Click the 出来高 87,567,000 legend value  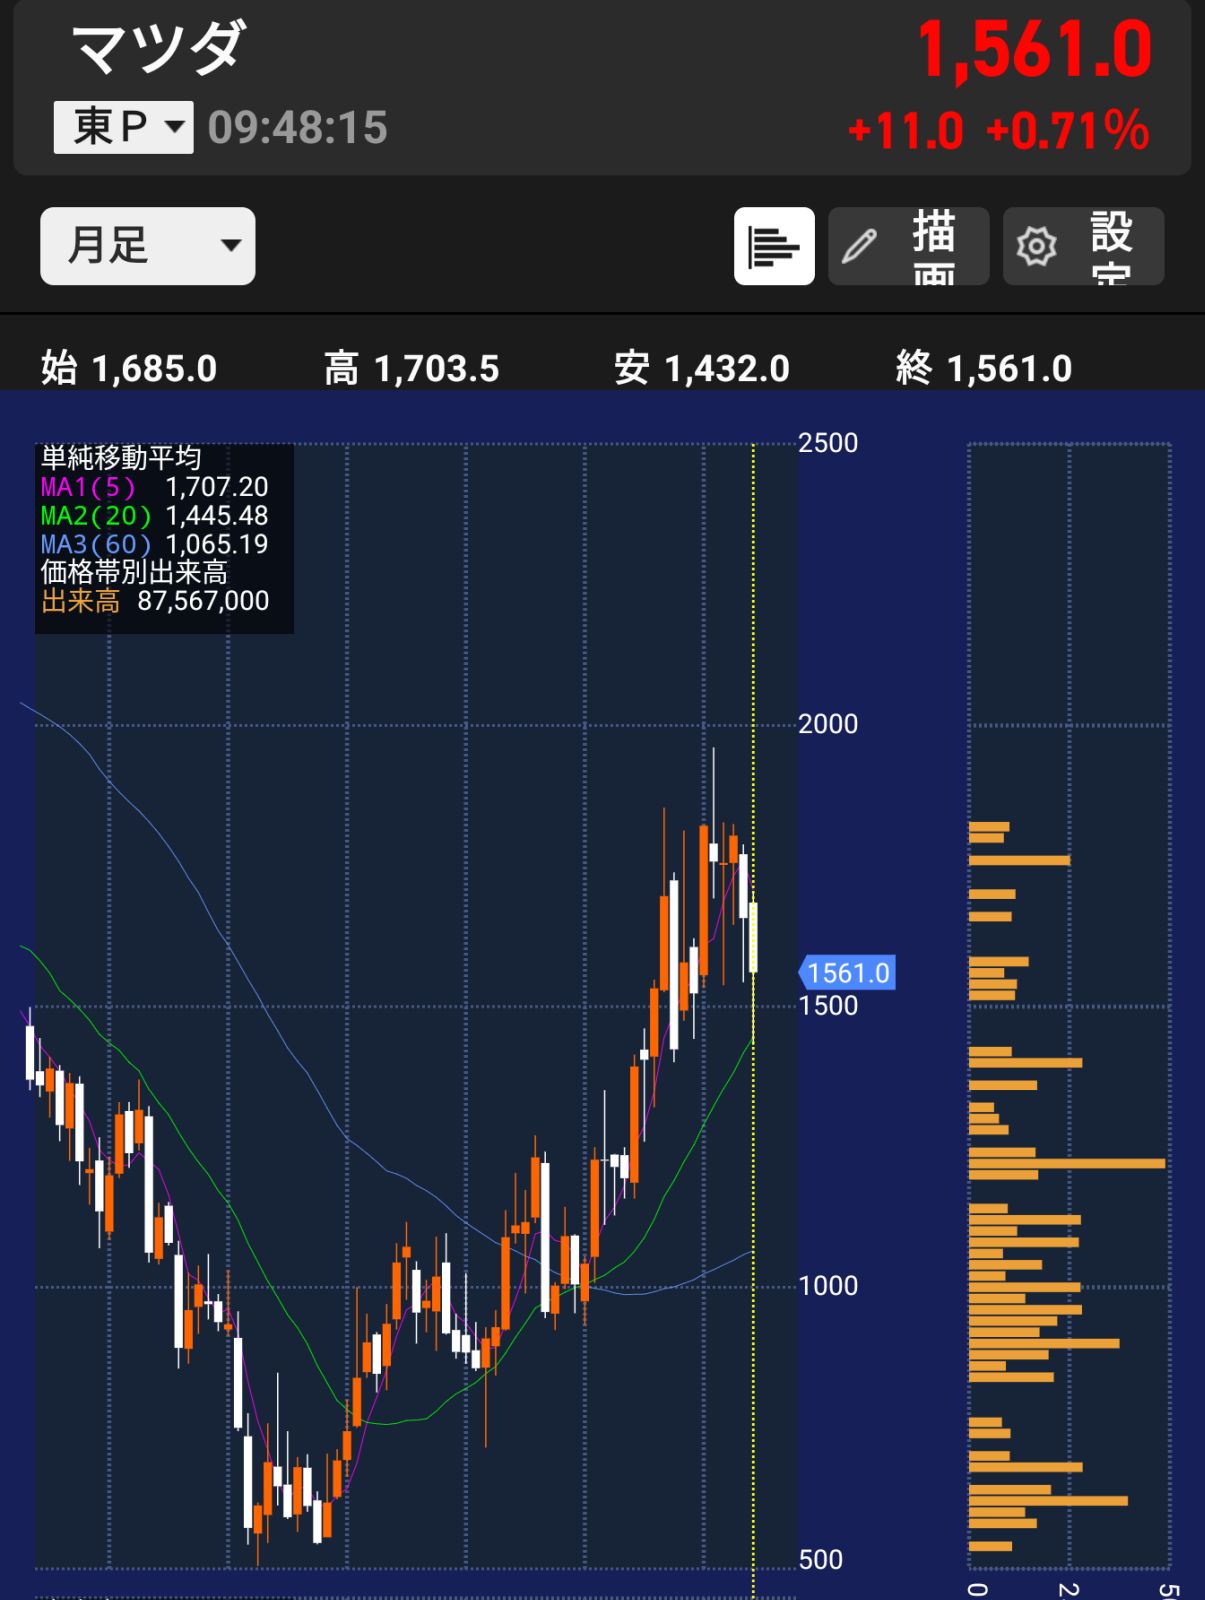[155, 602]
